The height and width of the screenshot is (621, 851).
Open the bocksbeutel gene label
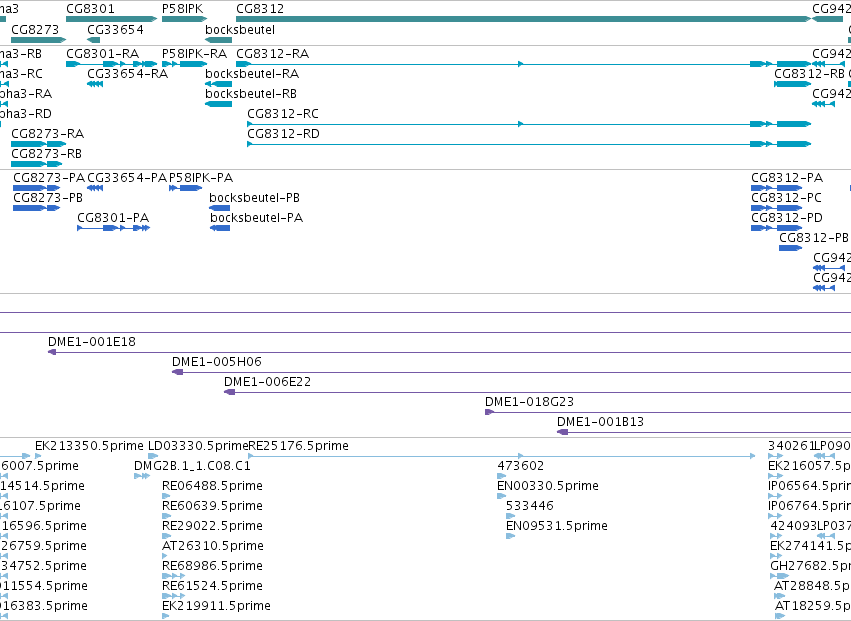coord(240,29)
